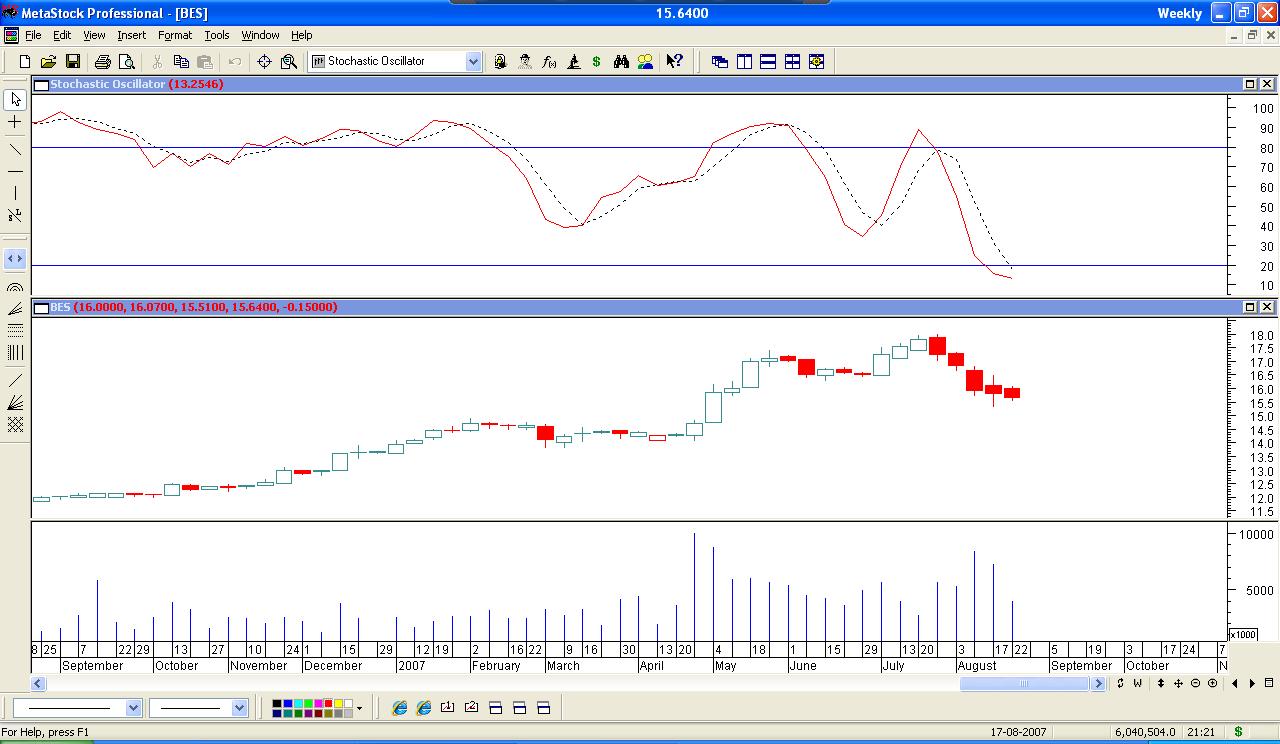Open Print Preview icon
The width and height of the screenshot is (1280, 744).
(126, 61)
